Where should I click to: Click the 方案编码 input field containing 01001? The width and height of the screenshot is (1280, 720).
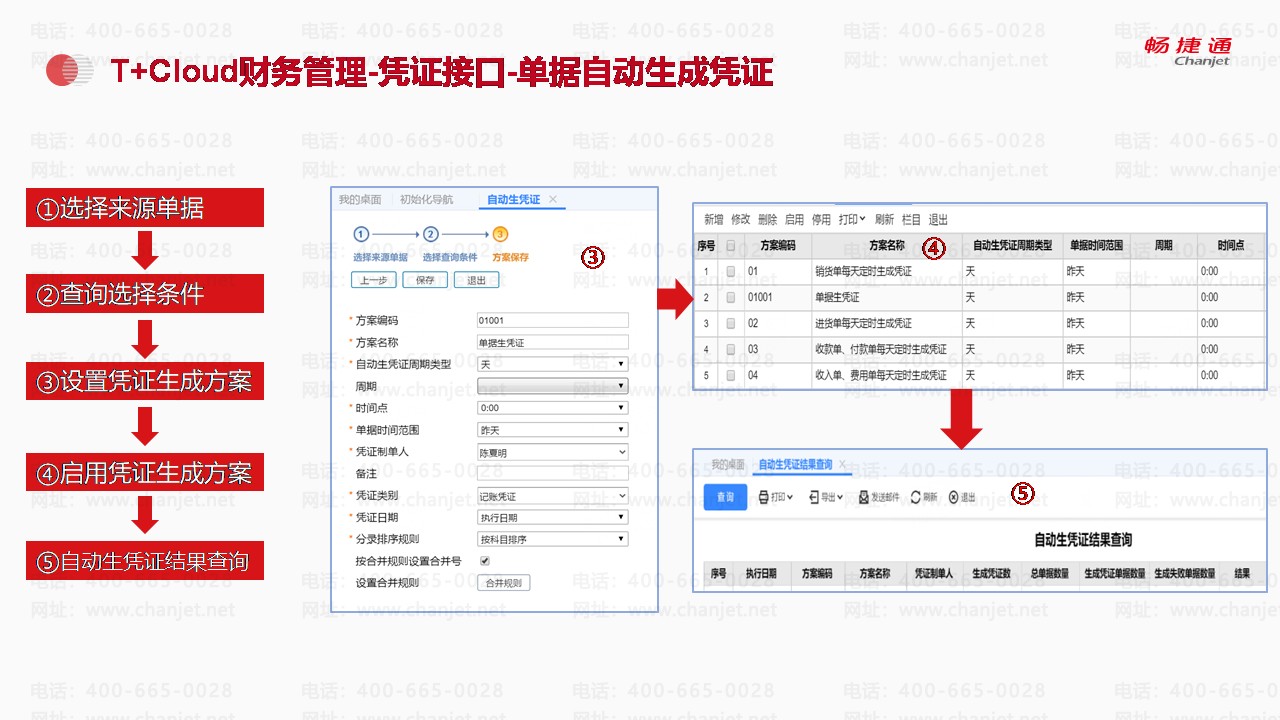553,320
